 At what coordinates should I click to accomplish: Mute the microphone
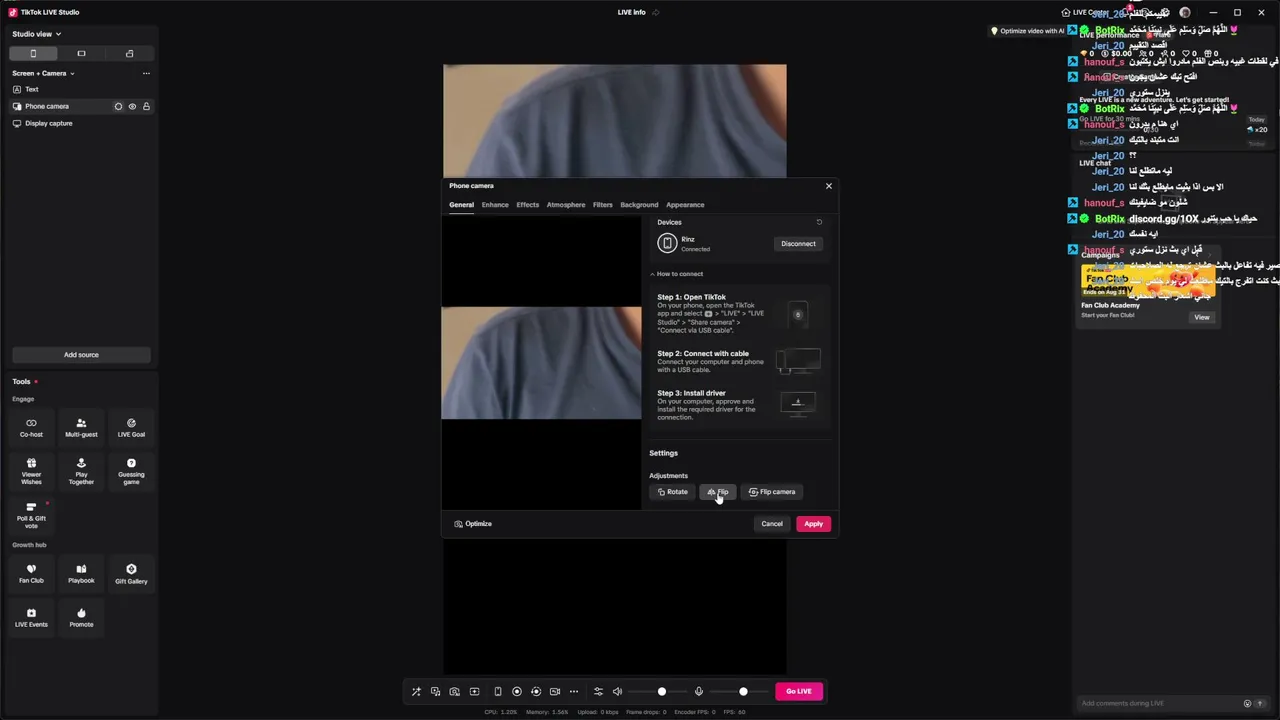click(699, 691)
